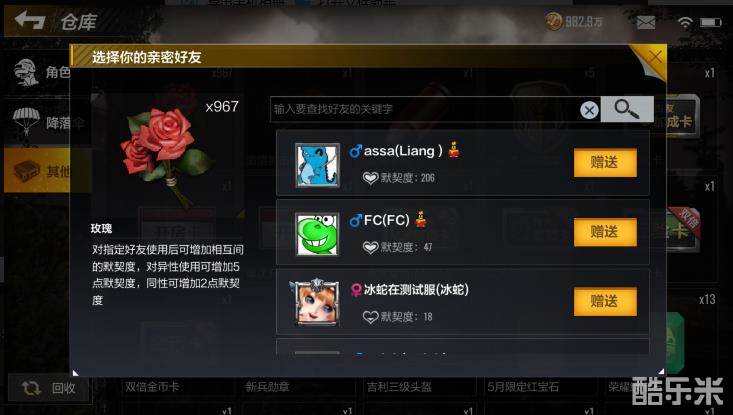Image resolution: width=733 pixels, height=415 pixels.
Task: Go back using the return arrow icon
Action: coord(29,20)
